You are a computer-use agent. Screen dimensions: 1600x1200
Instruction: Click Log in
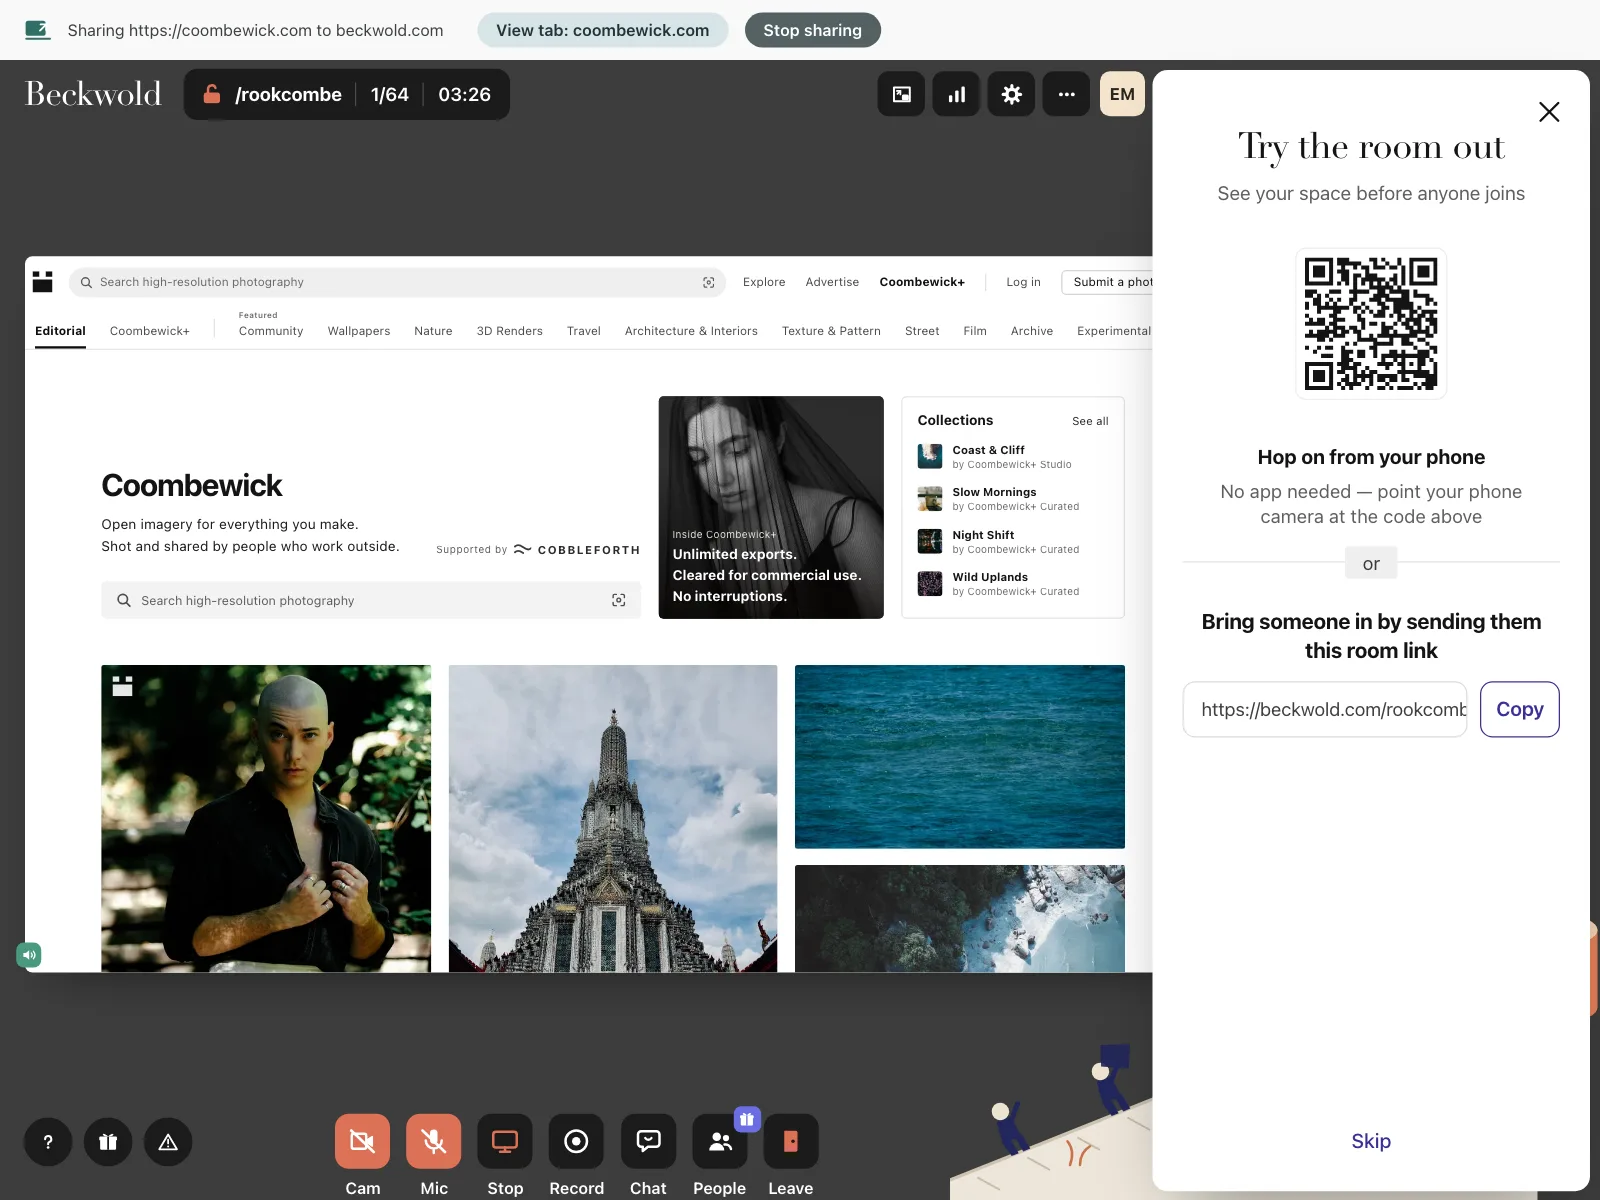[1023, 282]
